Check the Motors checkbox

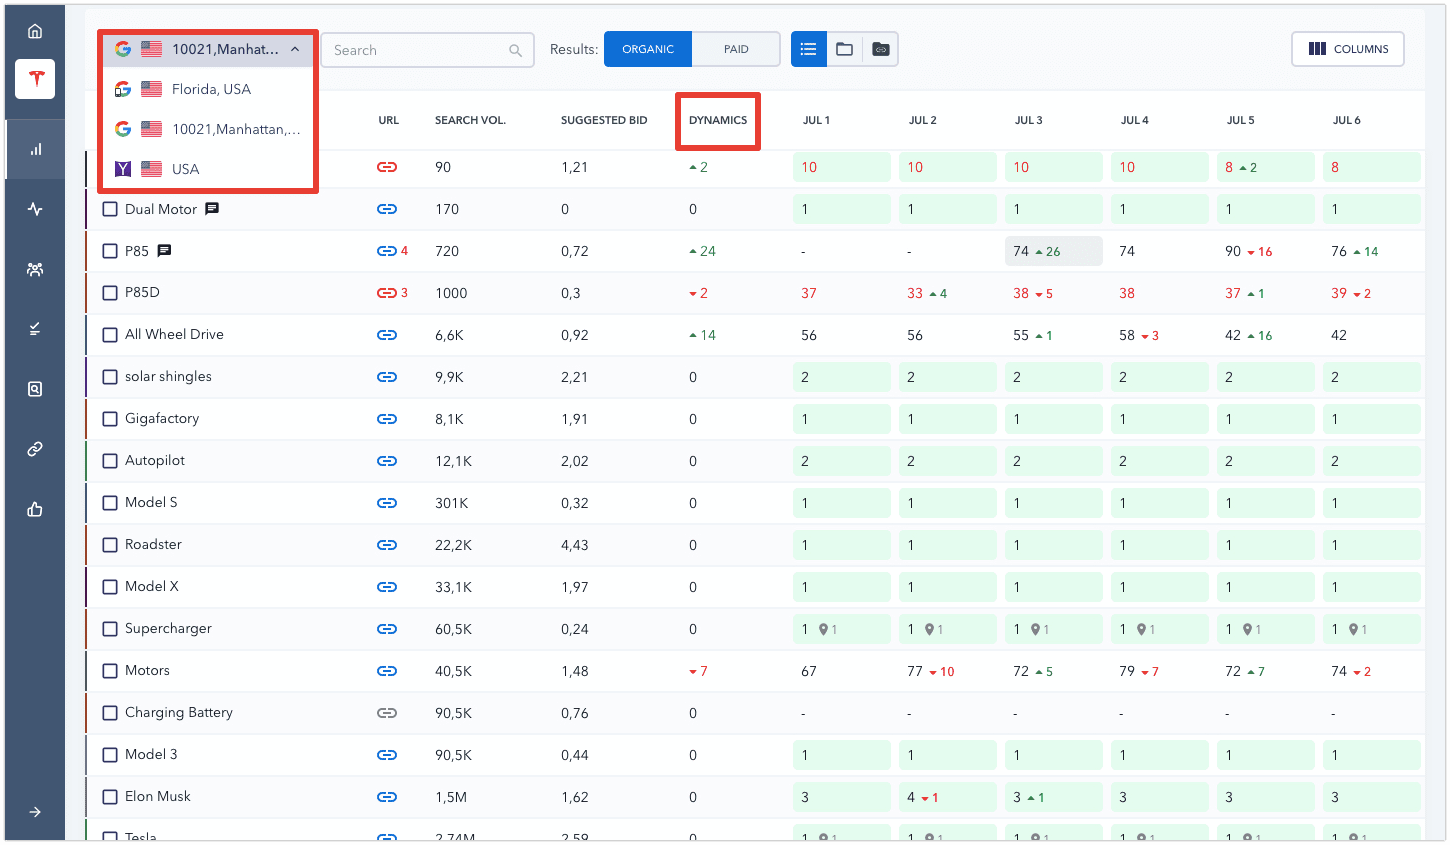110,671
